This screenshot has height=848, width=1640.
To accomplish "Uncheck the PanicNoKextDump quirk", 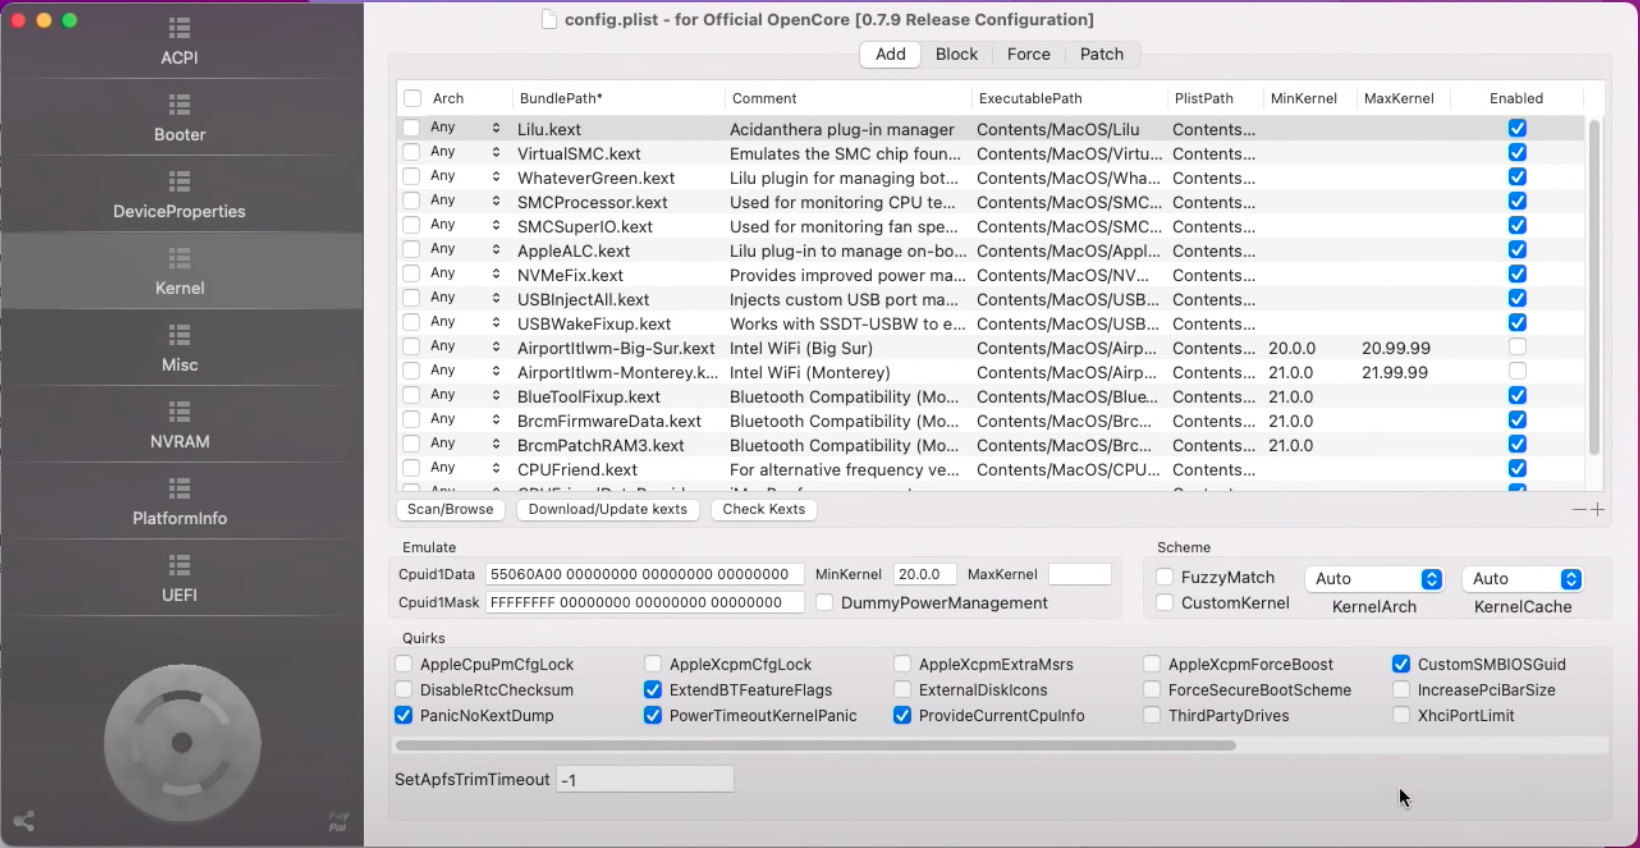I will pos(403,715).
